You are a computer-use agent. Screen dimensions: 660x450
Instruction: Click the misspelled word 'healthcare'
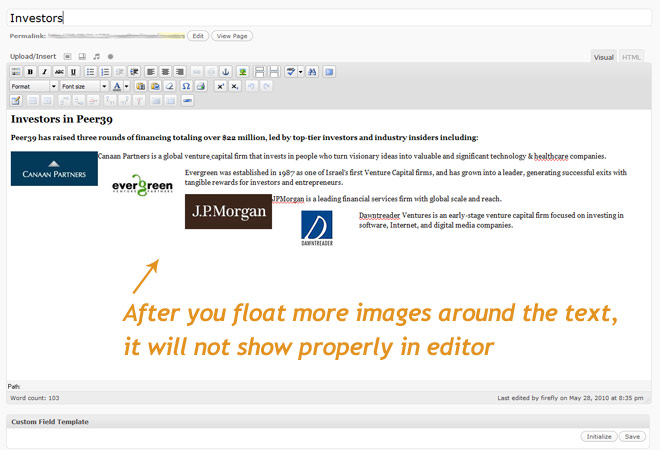551,156
